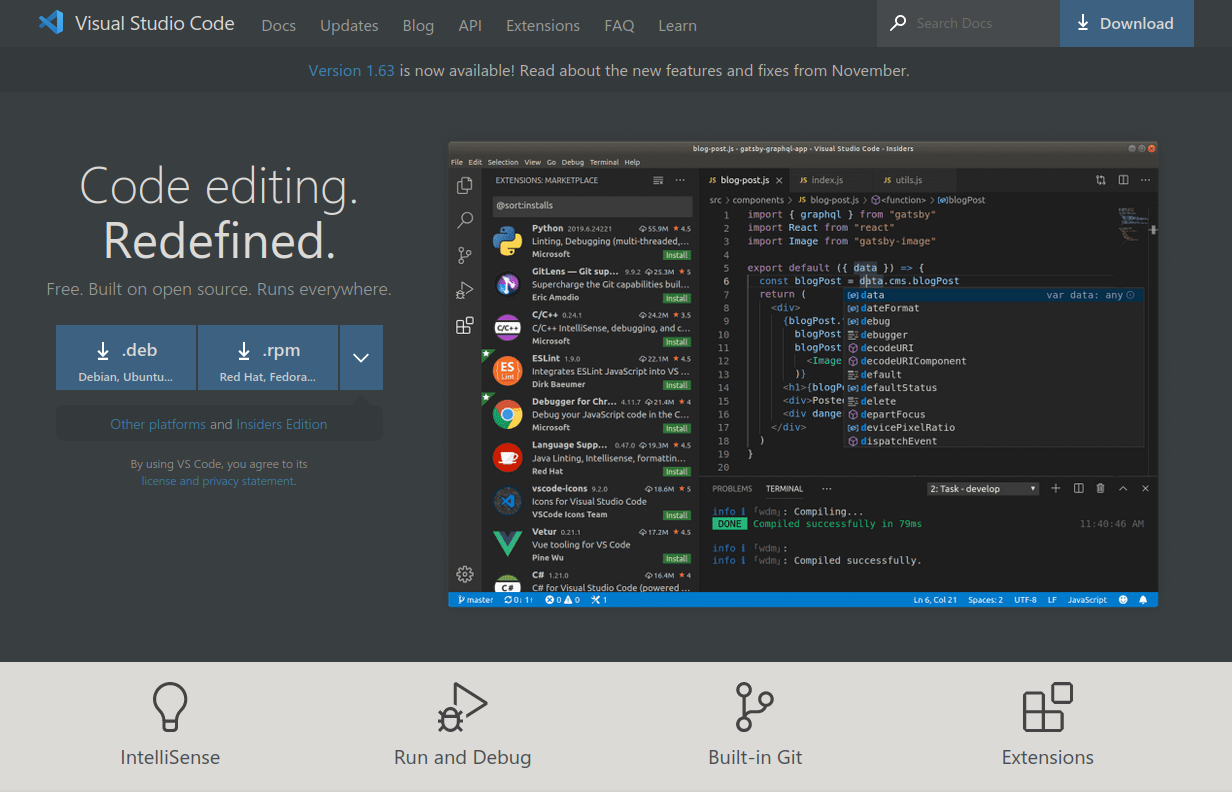Open Docs in the top navigation
Screen dimensions: 1232x792
pyautogui.click(x=278, y=25)
